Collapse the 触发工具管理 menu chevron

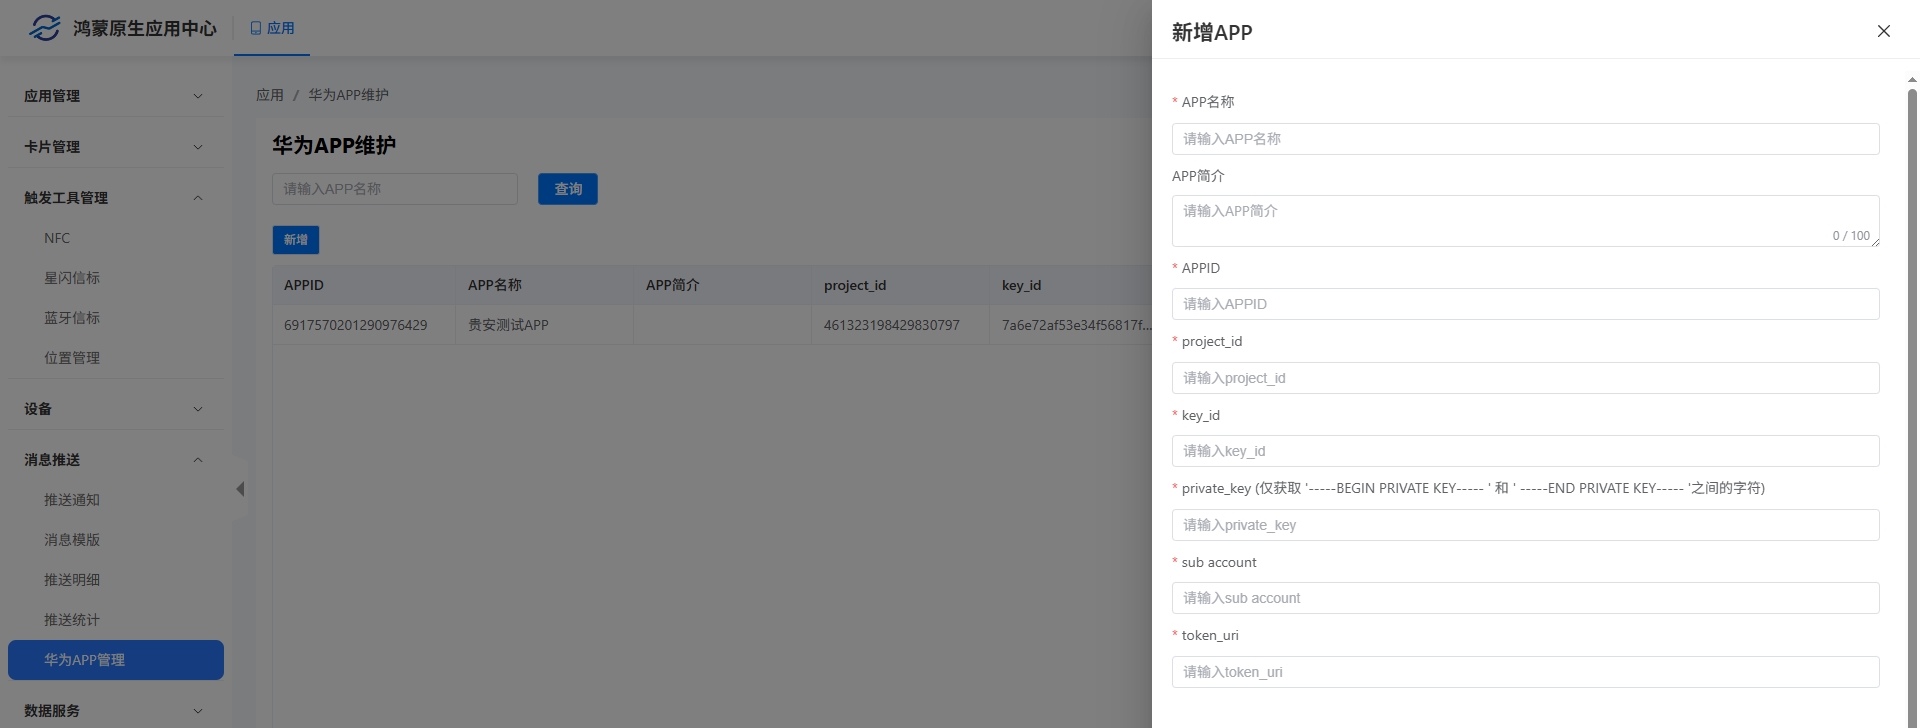tap(198, 198)
